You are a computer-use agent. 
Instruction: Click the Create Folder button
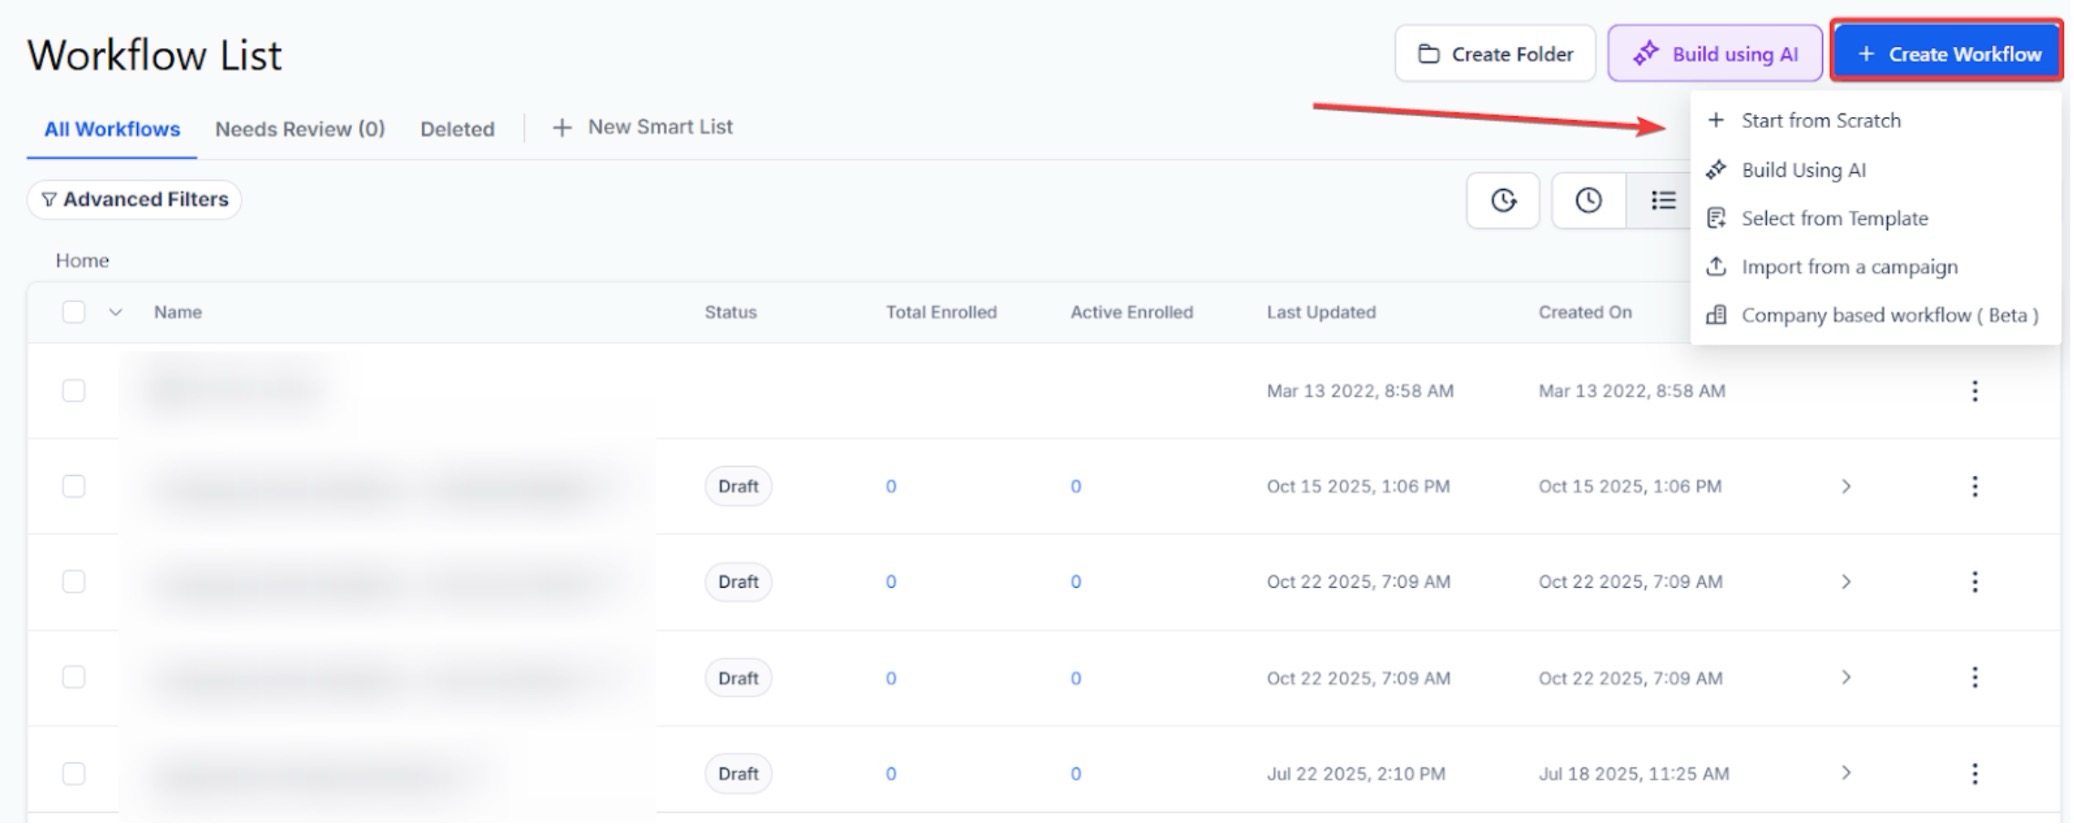tap(1494, 54)
